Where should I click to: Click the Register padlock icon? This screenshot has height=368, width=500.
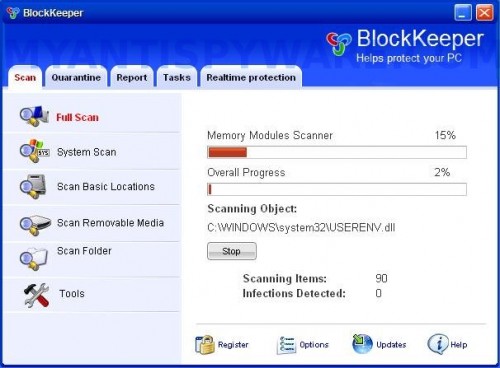205,344
